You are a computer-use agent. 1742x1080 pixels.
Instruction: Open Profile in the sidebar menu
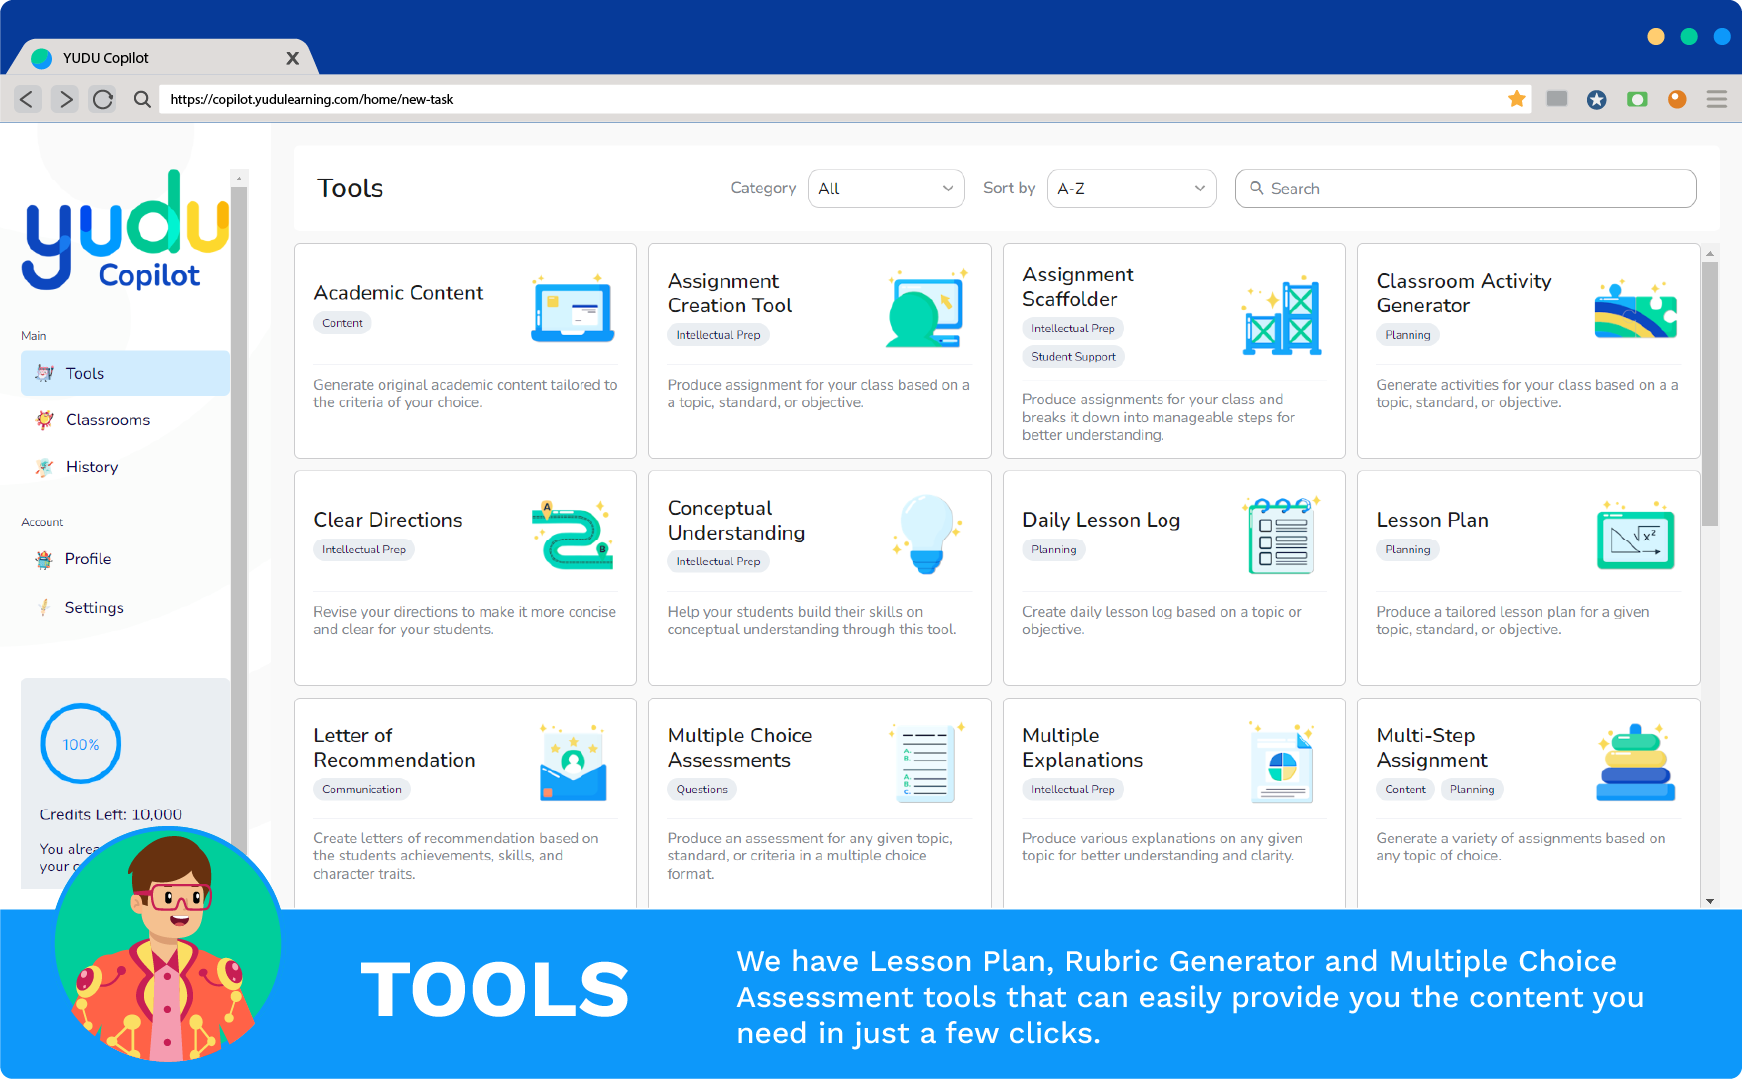click(x=125, y=559)
